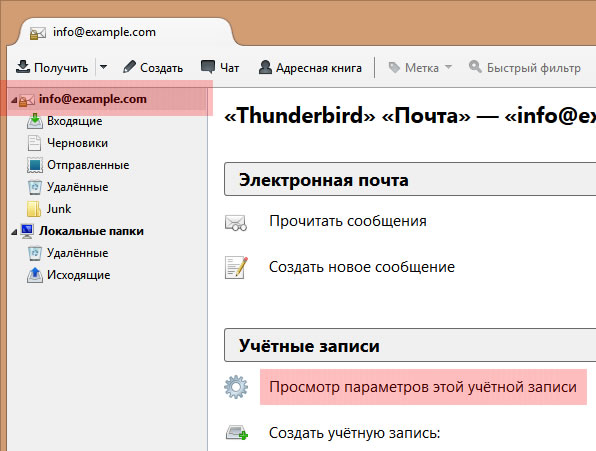This screenshot has width=596, height=451.
Task: Click Метка toolbar button label
Action: [422, 68]
